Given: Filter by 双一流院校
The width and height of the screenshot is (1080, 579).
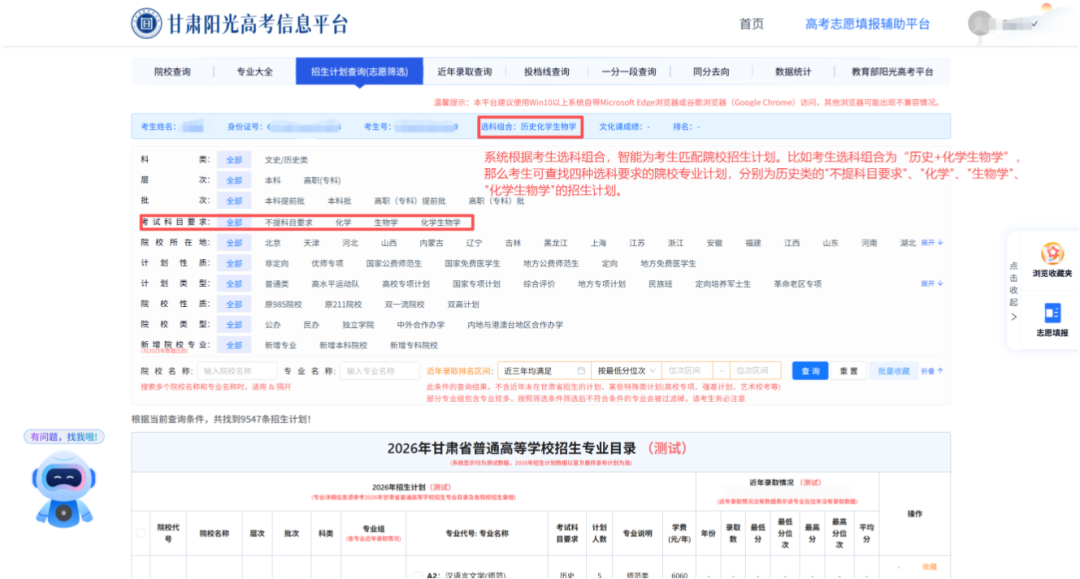Looking at the screenshot, I should (404, 304).
